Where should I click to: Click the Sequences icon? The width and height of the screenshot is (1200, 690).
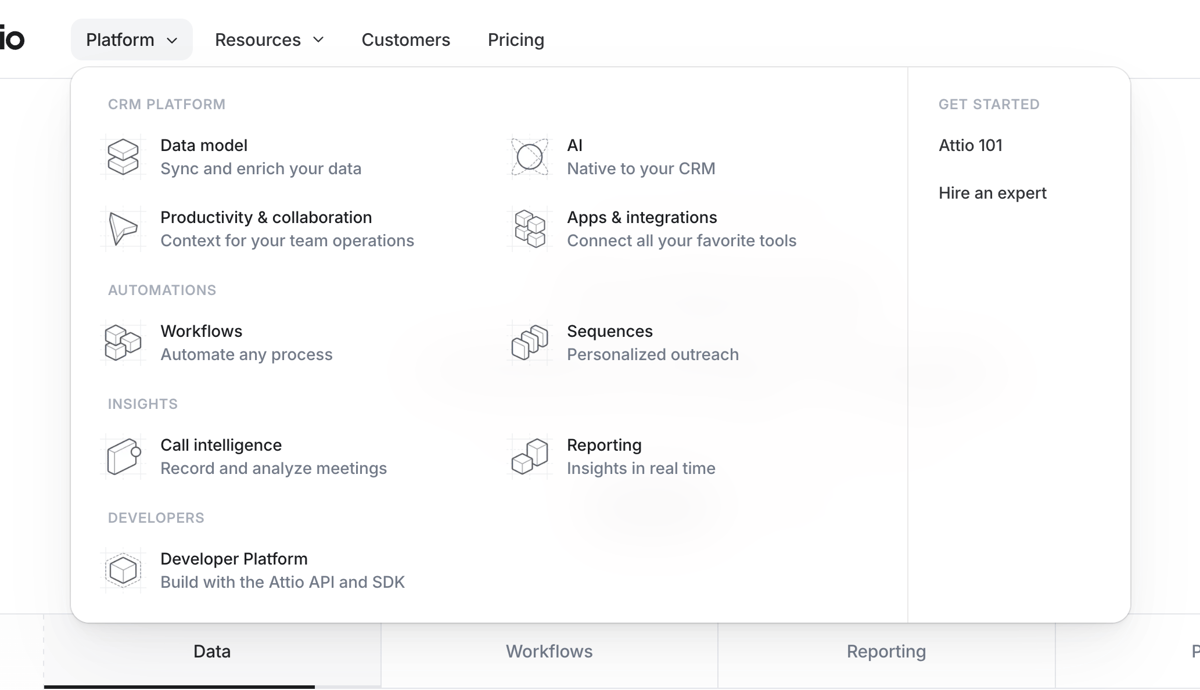[529, 342]
